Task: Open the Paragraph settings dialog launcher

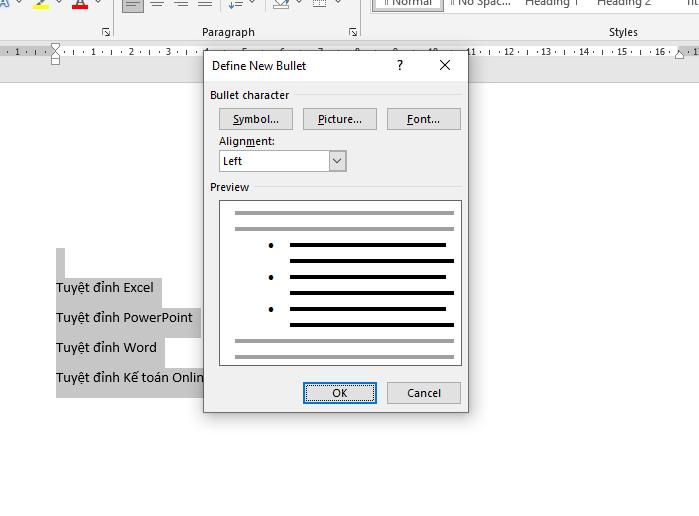Action: (353, 32)
